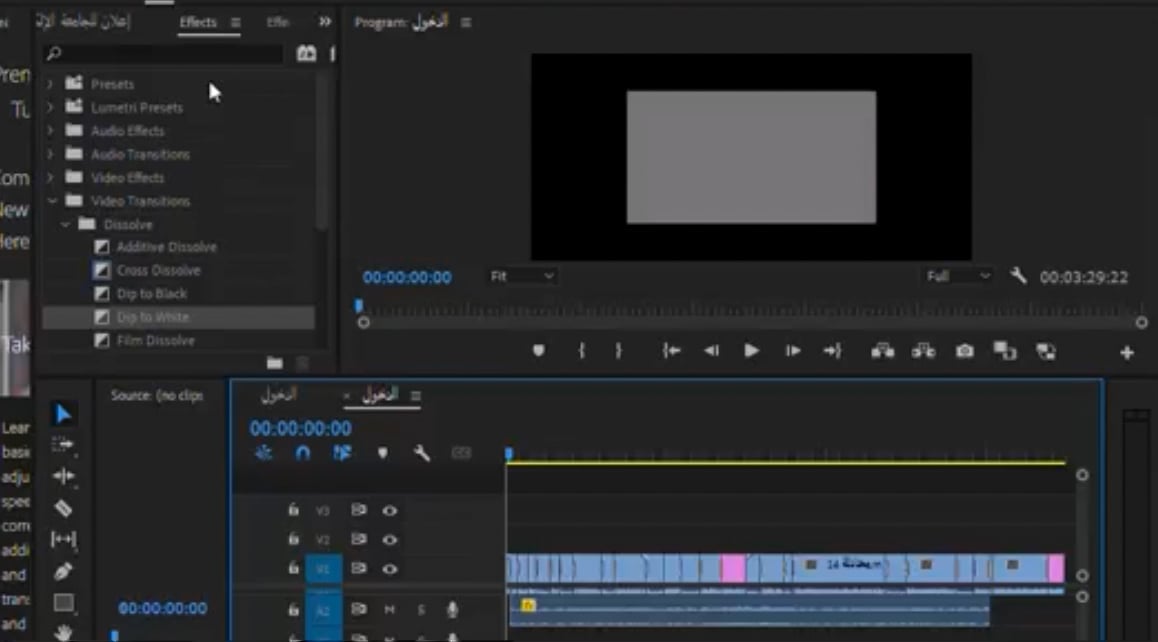Open Effects panel hamburger menu
Image resolution: width=1158 pixels, height=642 pixels.
(x=236, y=23)
